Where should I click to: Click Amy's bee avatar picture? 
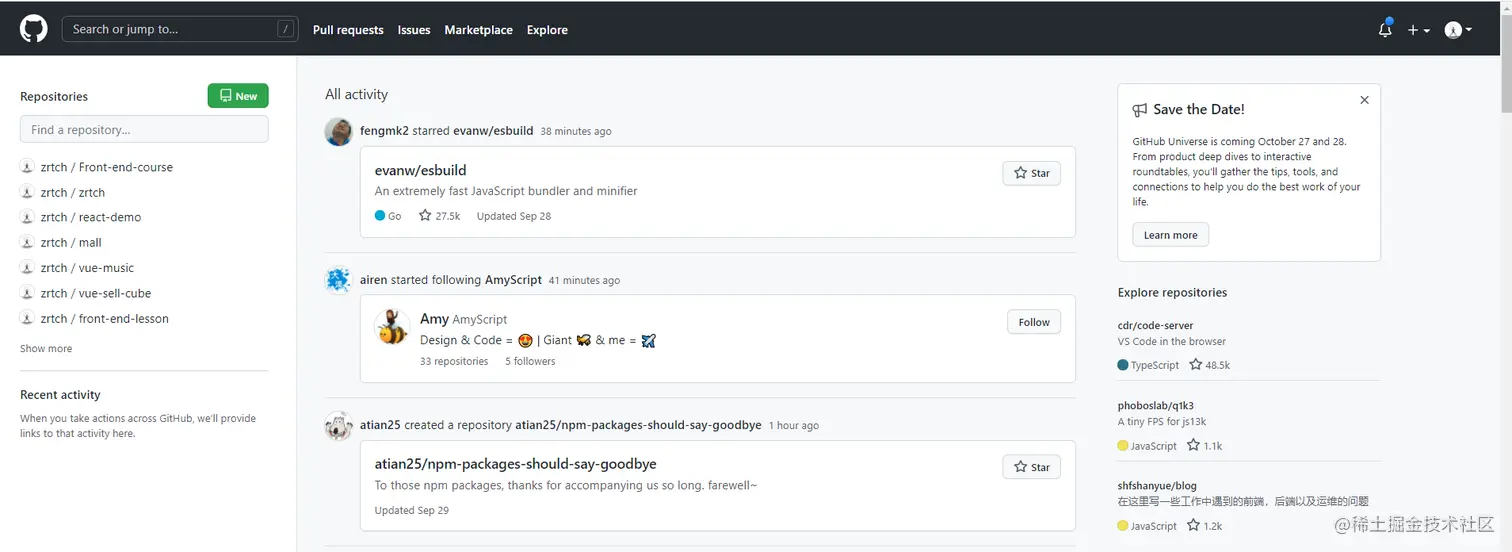tap(391, 327)
